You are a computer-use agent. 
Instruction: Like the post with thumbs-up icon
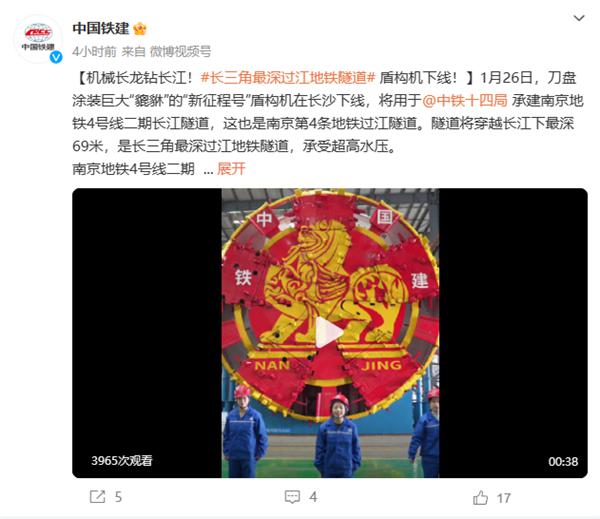click(480, 498)
